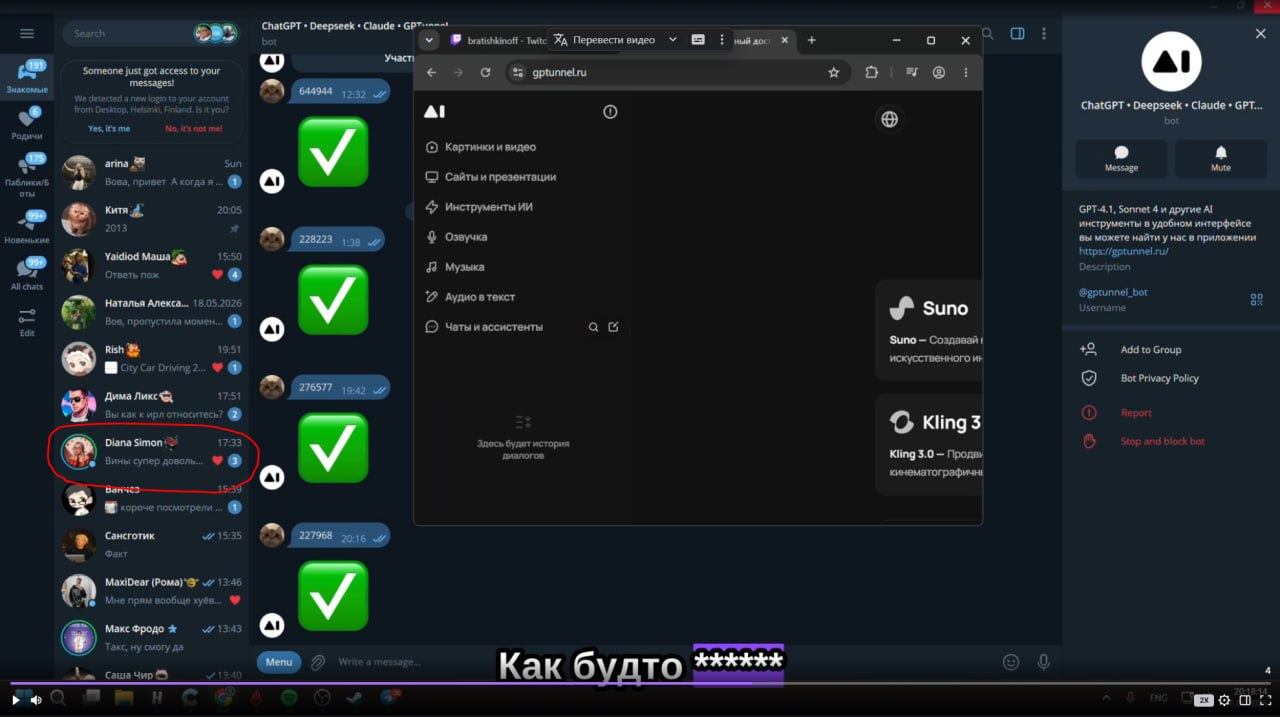
Task: Open chat with Yaidiod Маша
Action: [152, 265]
